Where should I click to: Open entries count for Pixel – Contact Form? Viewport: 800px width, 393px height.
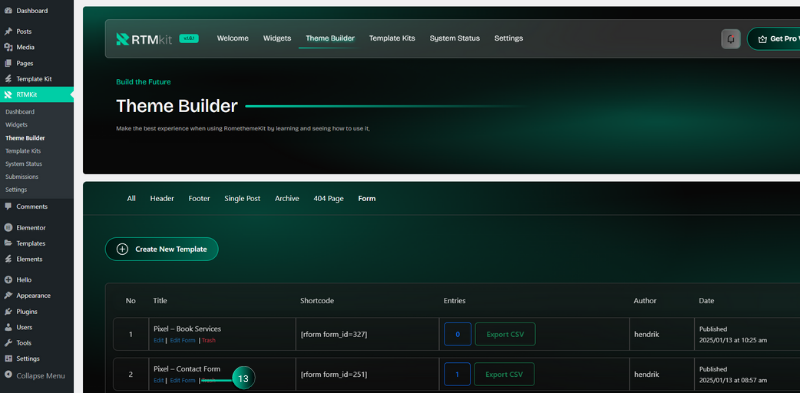457,374
